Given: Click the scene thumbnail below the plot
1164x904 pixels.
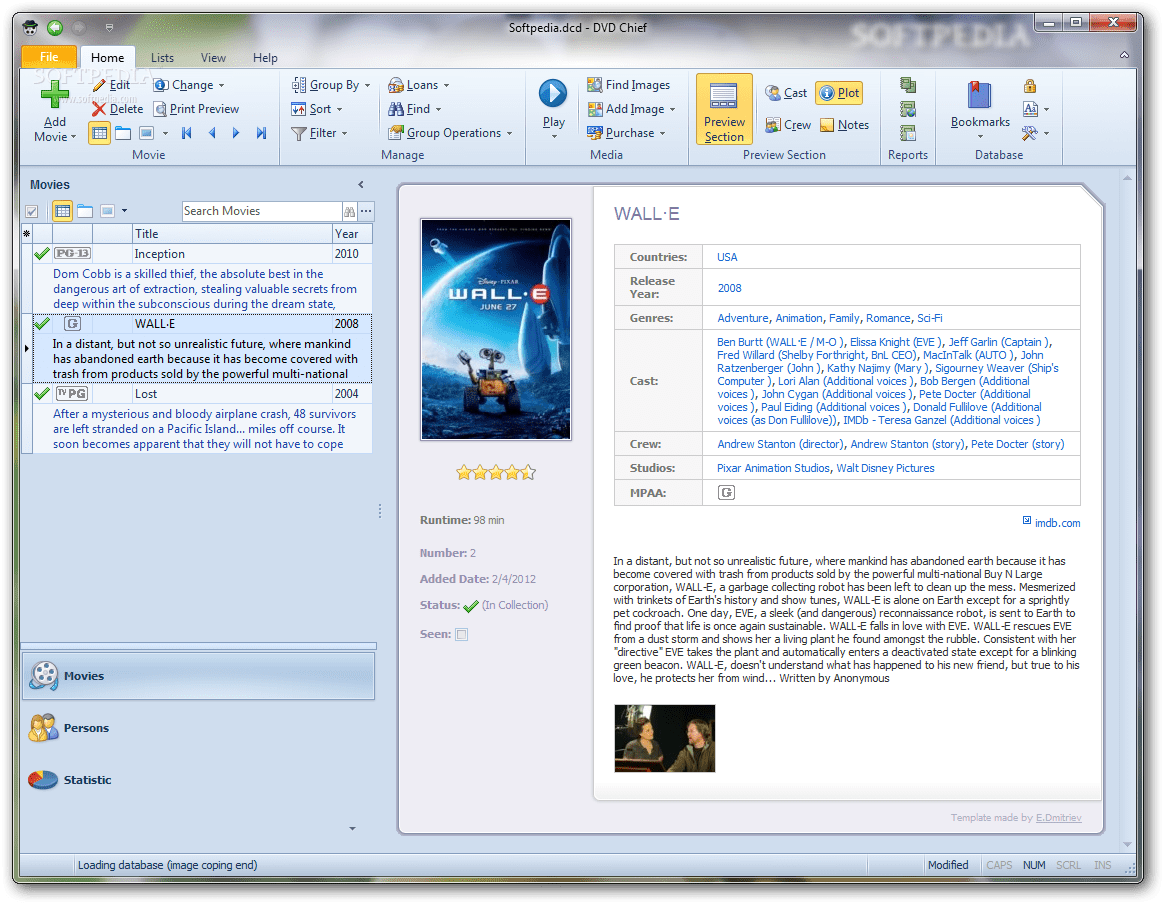Looking at the screenshot, I should [x=664, y=738].
